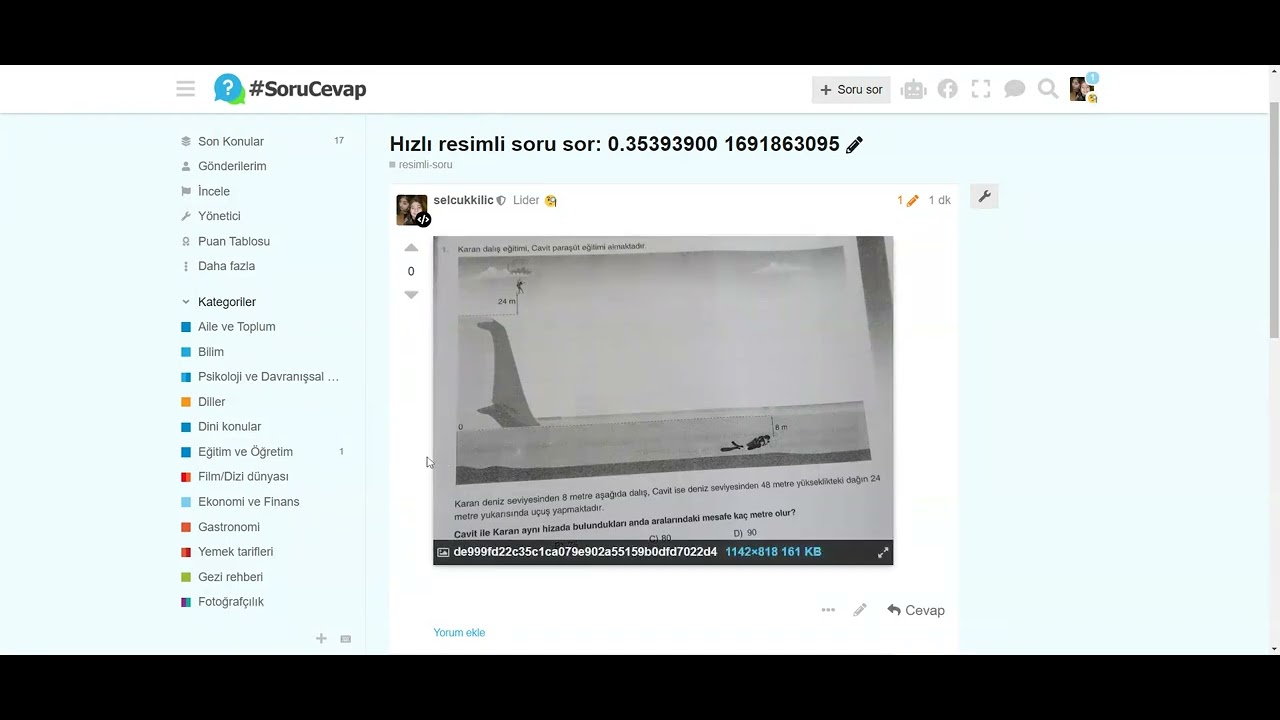Screen dimensions: 1280x720
Task: Downvote the post with down arrow
Action: pyautogui.click(x=411, y=295)
